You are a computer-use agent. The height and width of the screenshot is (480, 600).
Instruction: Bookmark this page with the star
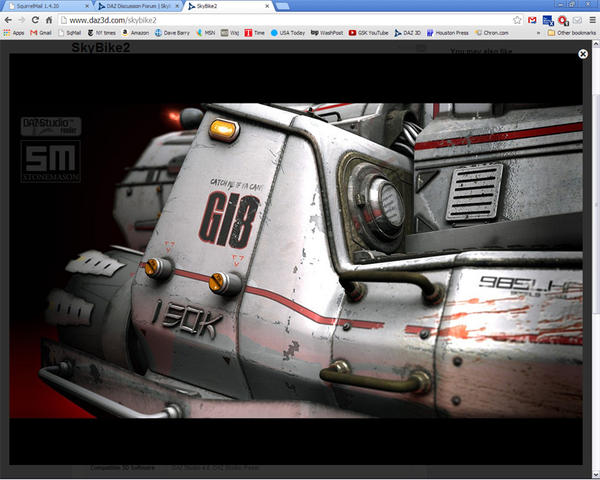(x=517, y=20)
